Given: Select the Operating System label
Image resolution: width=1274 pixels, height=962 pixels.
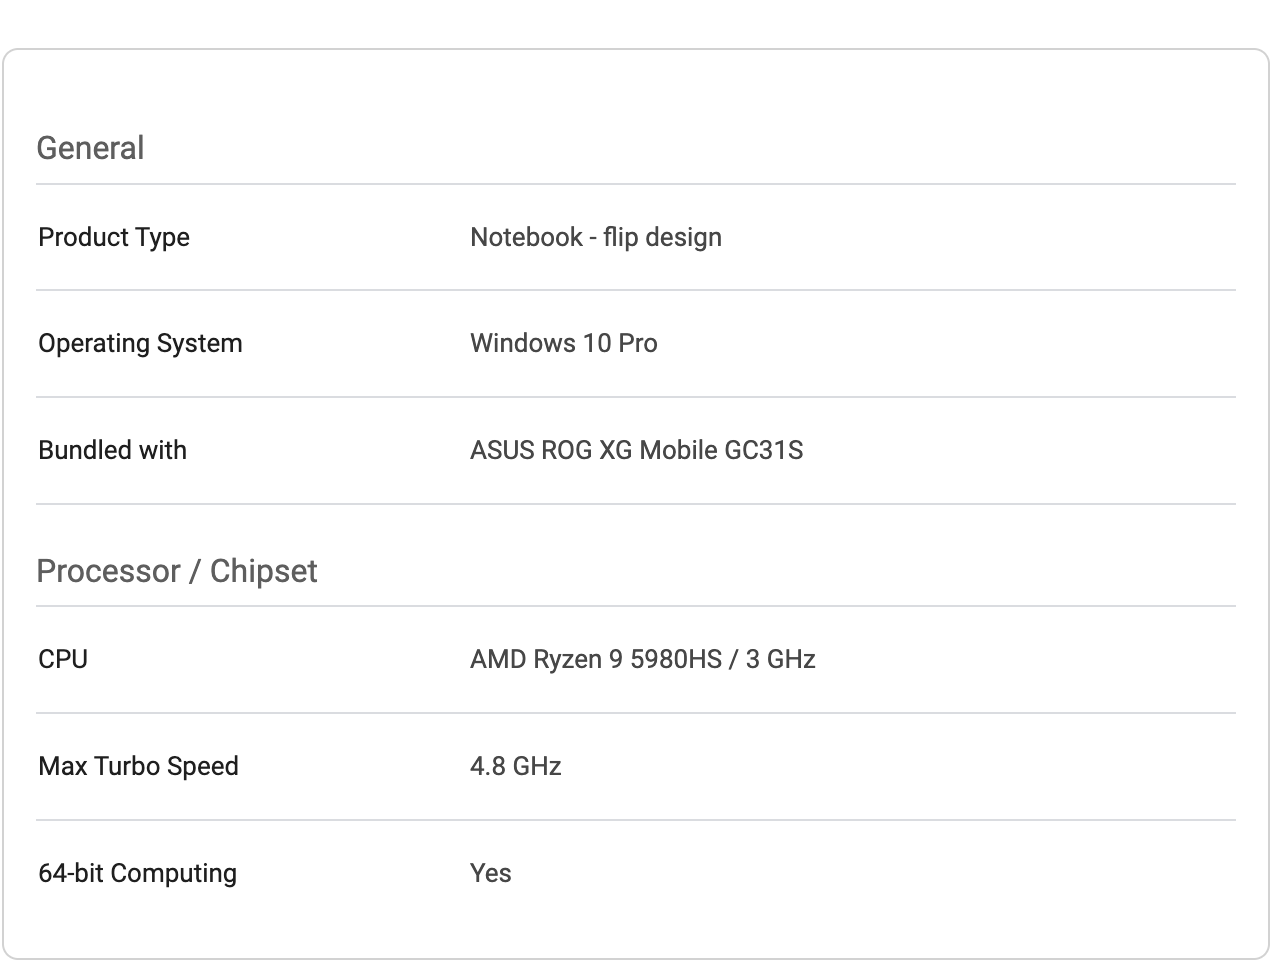Looking at the screenshot, I should tap(140, 343).
